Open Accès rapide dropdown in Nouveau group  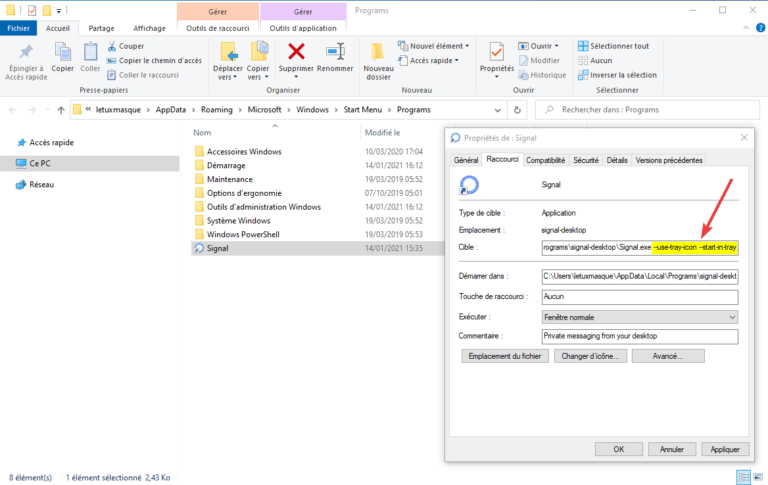[429, 60]
